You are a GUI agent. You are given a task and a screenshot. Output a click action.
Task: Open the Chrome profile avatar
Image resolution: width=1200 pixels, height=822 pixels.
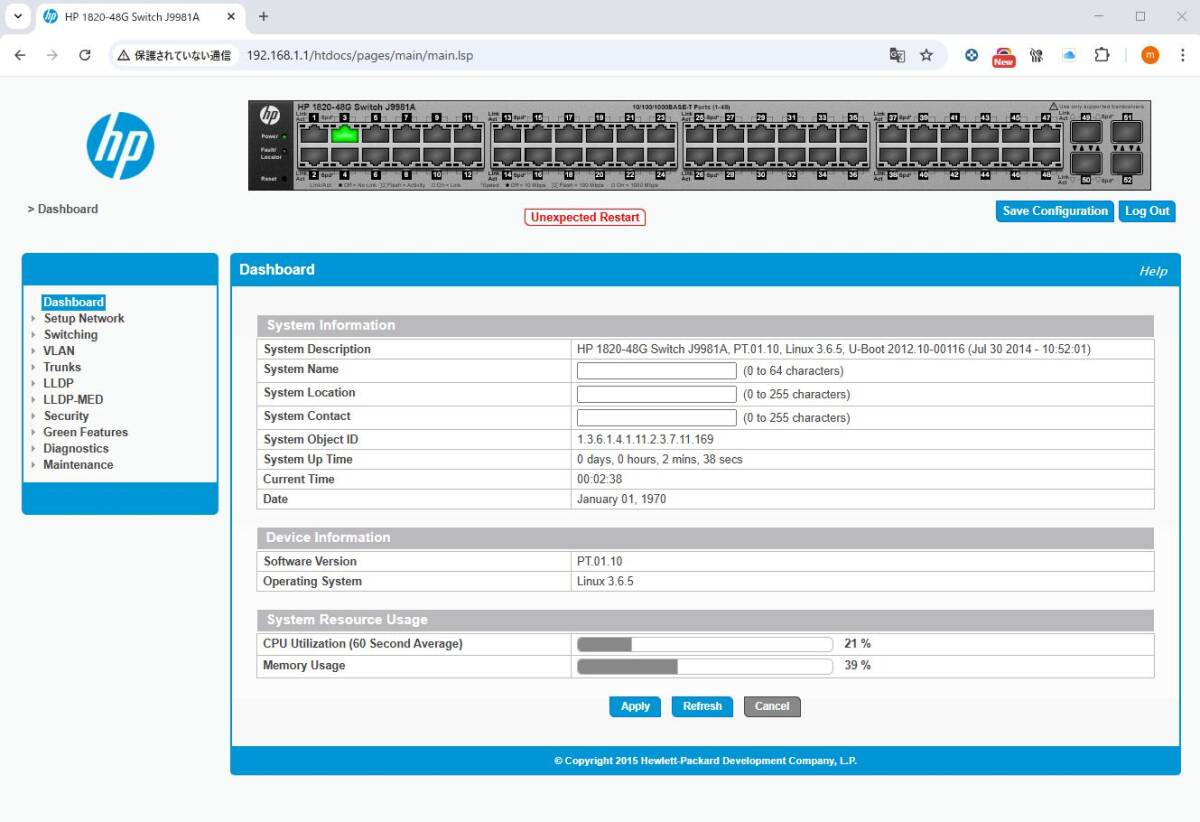pos(1150,55)
